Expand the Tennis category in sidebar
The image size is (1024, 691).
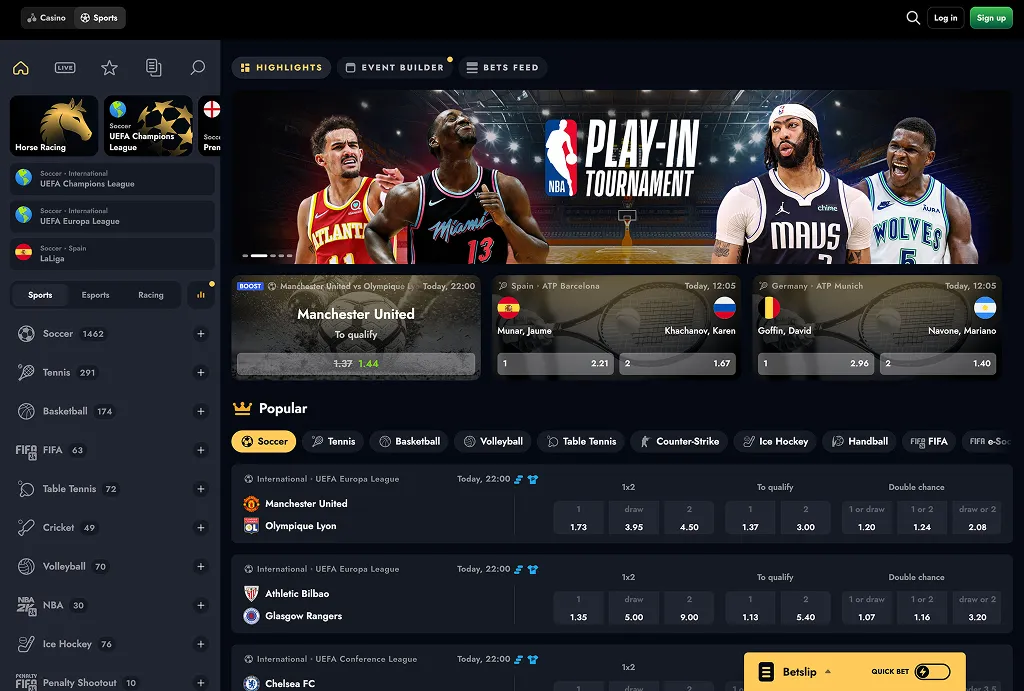pos(201,373)
